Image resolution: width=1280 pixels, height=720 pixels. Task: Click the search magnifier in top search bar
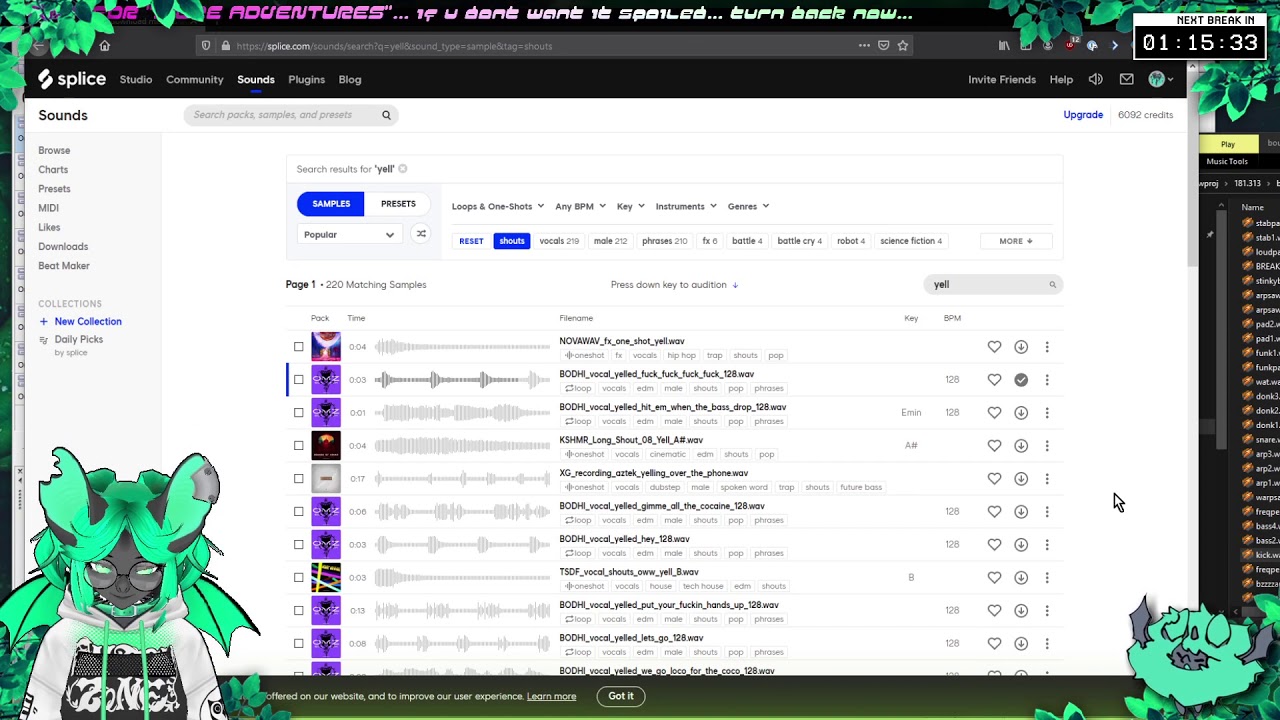pyautogui.click(x=386, y=115)
